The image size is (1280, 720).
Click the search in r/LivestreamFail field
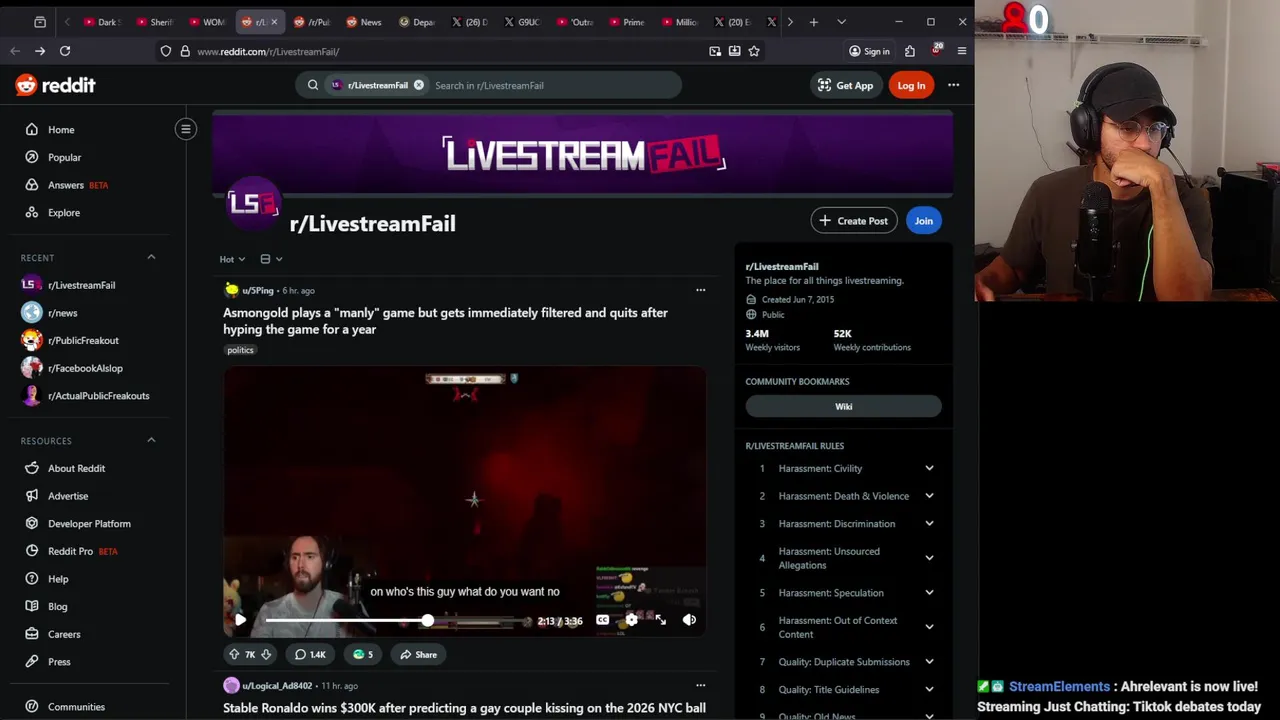click(x=553, y=85)
